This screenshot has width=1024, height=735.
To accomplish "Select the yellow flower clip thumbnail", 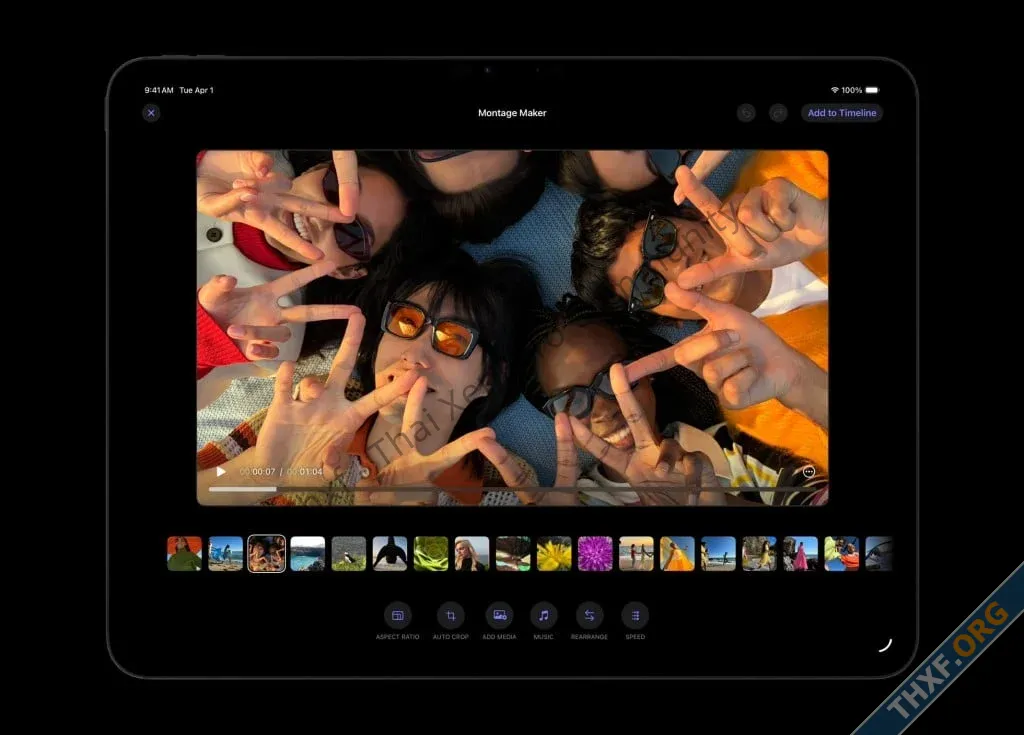I will 554,554.
